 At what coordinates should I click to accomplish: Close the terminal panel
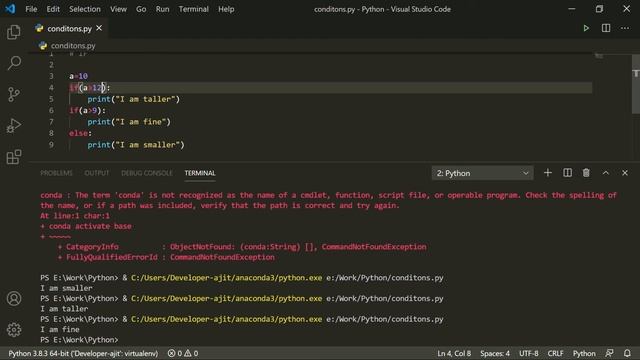click(625, 173)
